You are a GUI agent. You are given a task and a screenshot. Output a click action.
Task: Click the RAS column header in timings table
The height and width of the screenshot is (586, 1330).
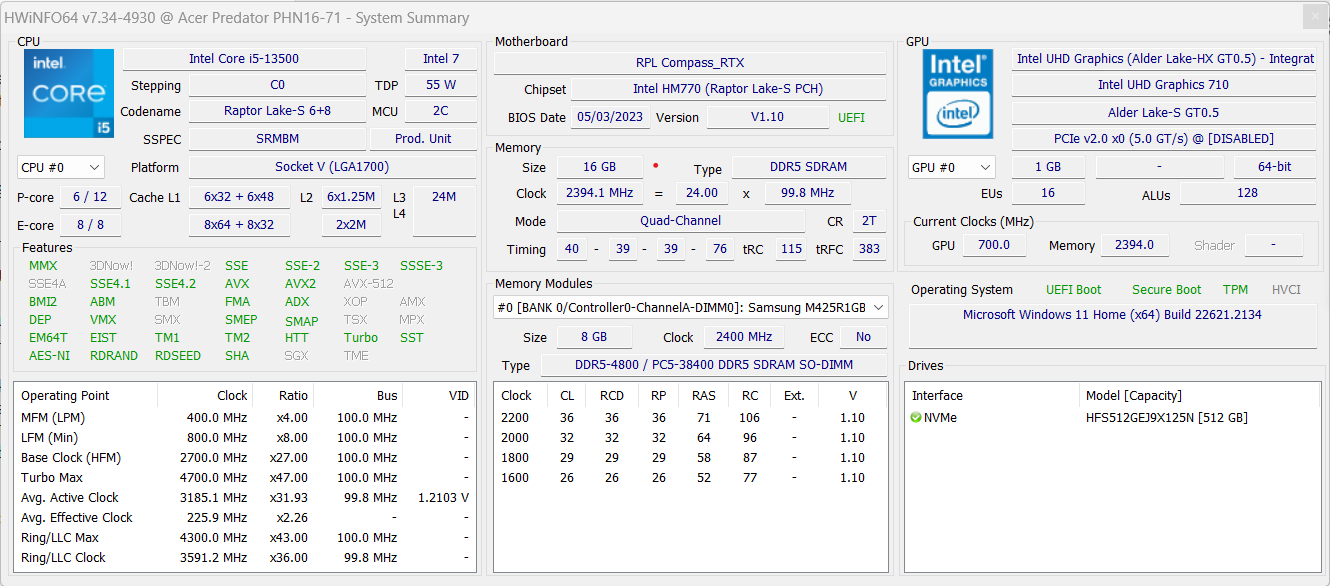(x=703, y=396)
